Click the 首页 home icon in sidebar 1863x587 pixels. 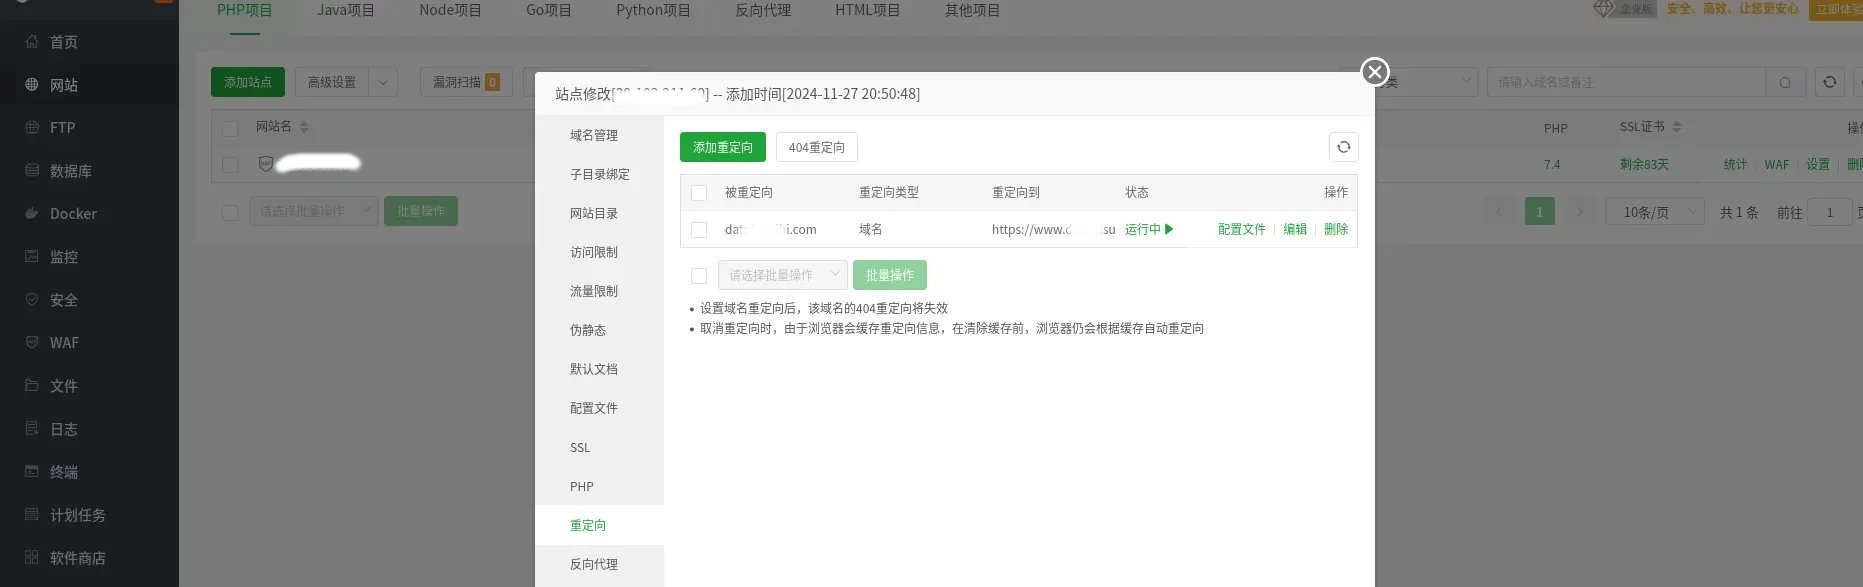(x=32, y=42)
